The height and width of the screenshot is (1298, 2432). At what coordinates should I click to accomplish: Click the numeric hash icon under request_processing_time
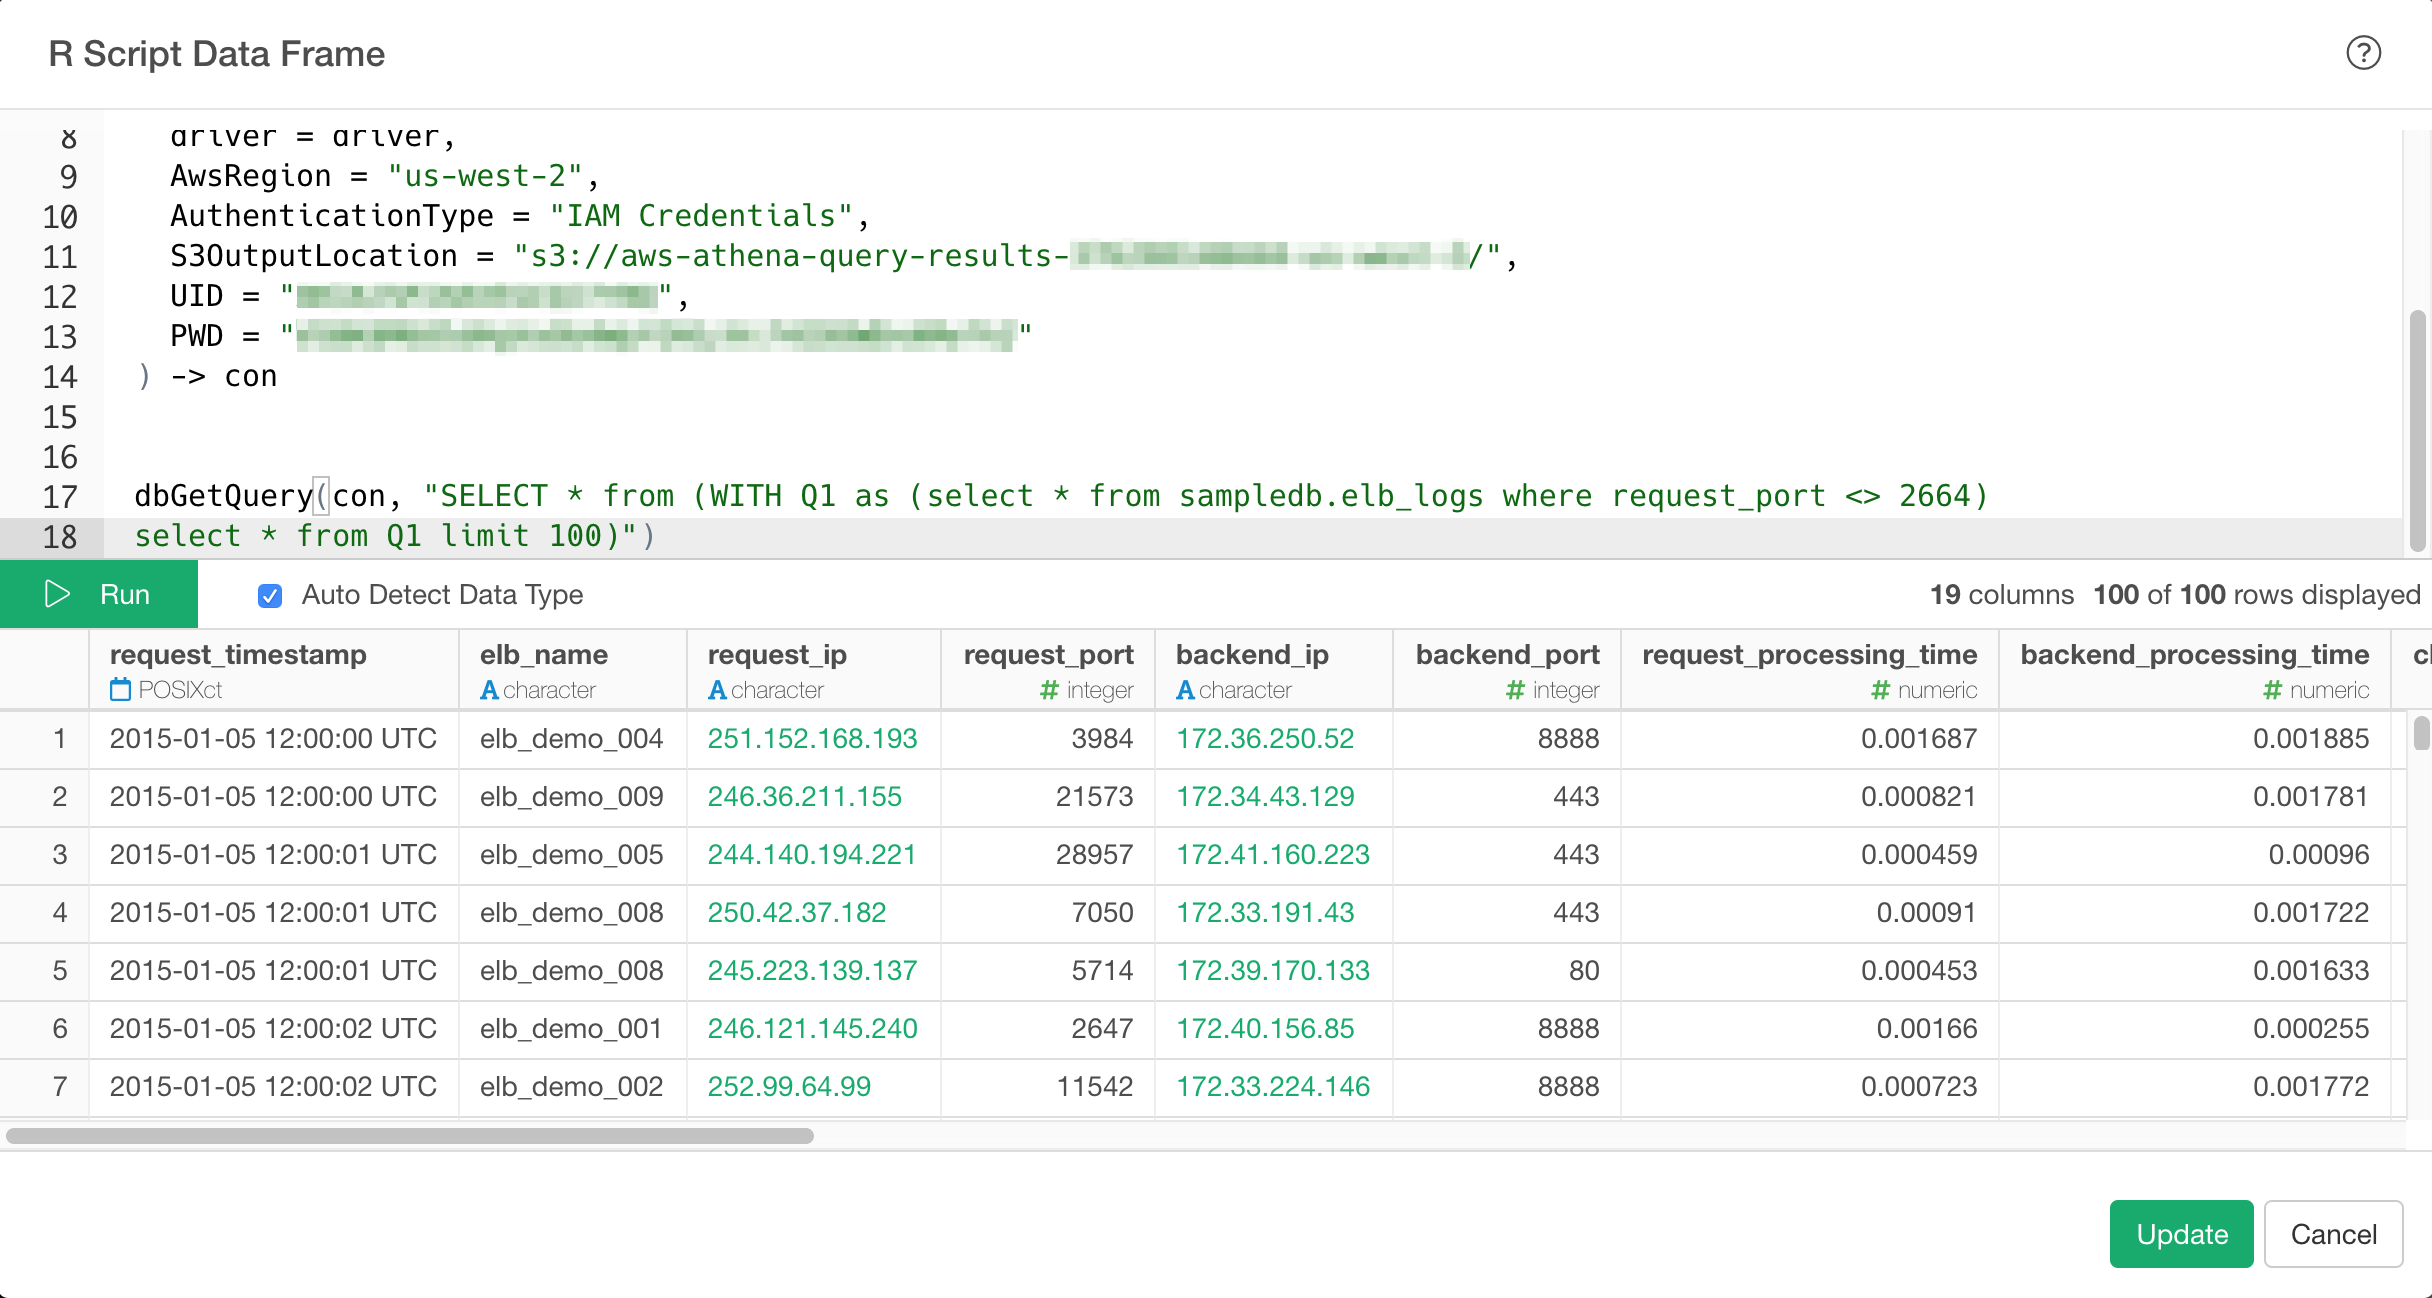(x=1881, y=690)
